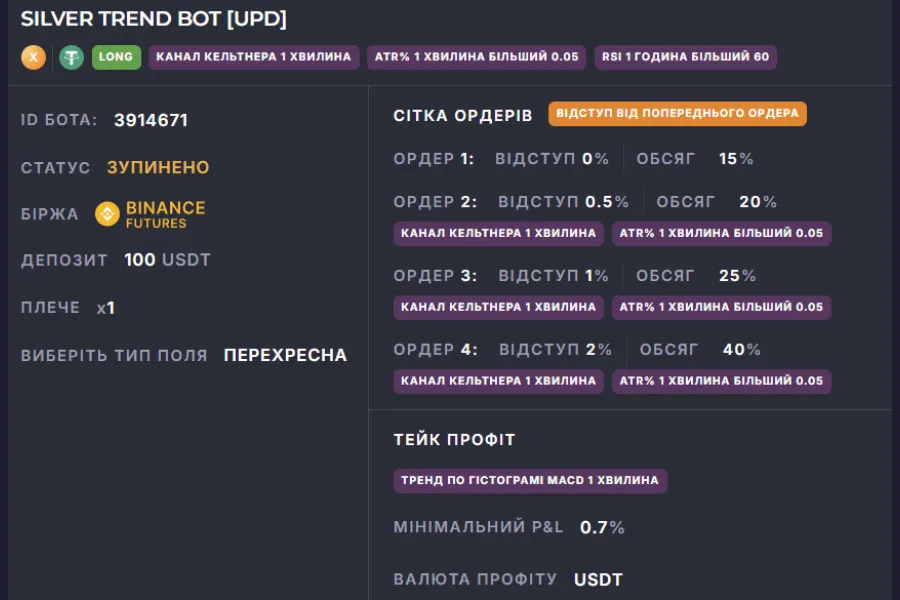Click the bot ID number 3914671

coord(151,120)
